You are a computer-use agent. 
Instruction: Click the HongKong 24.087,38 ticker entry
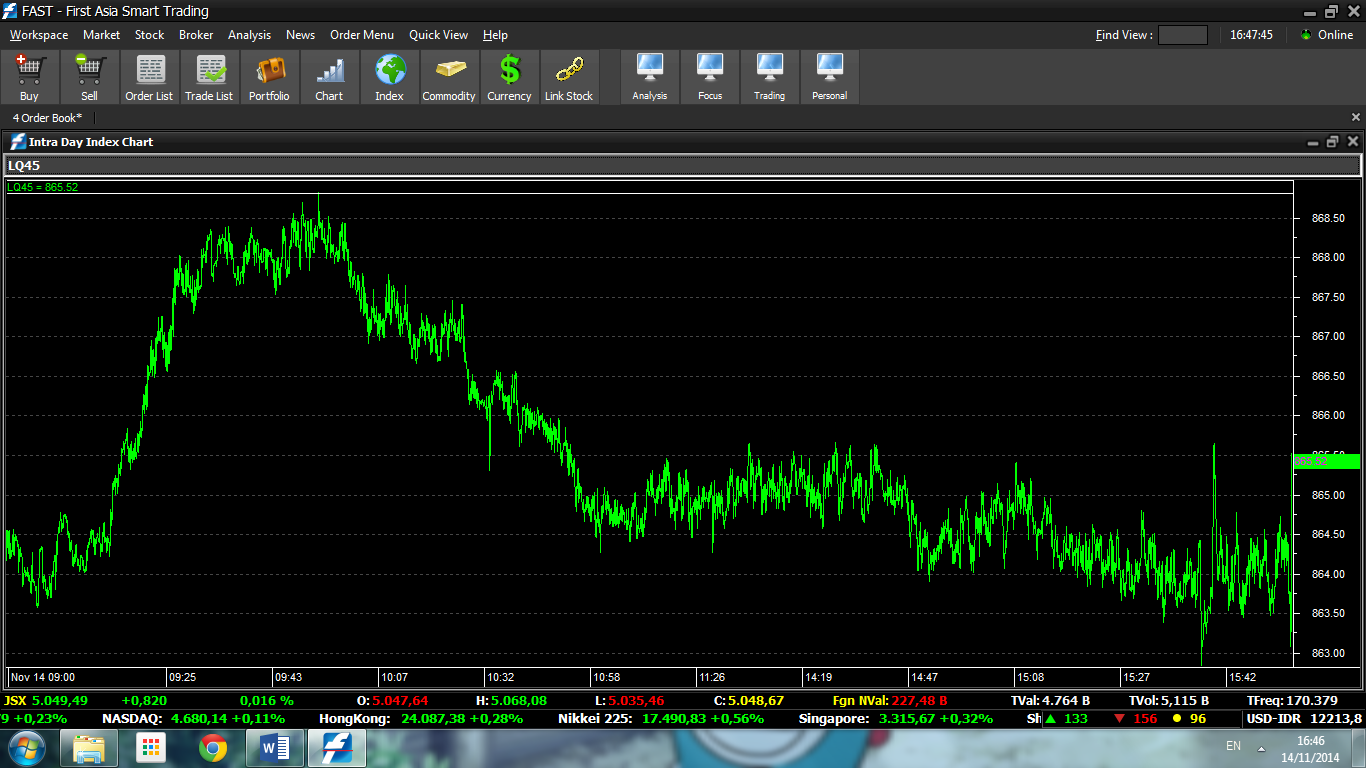[422, 719]
